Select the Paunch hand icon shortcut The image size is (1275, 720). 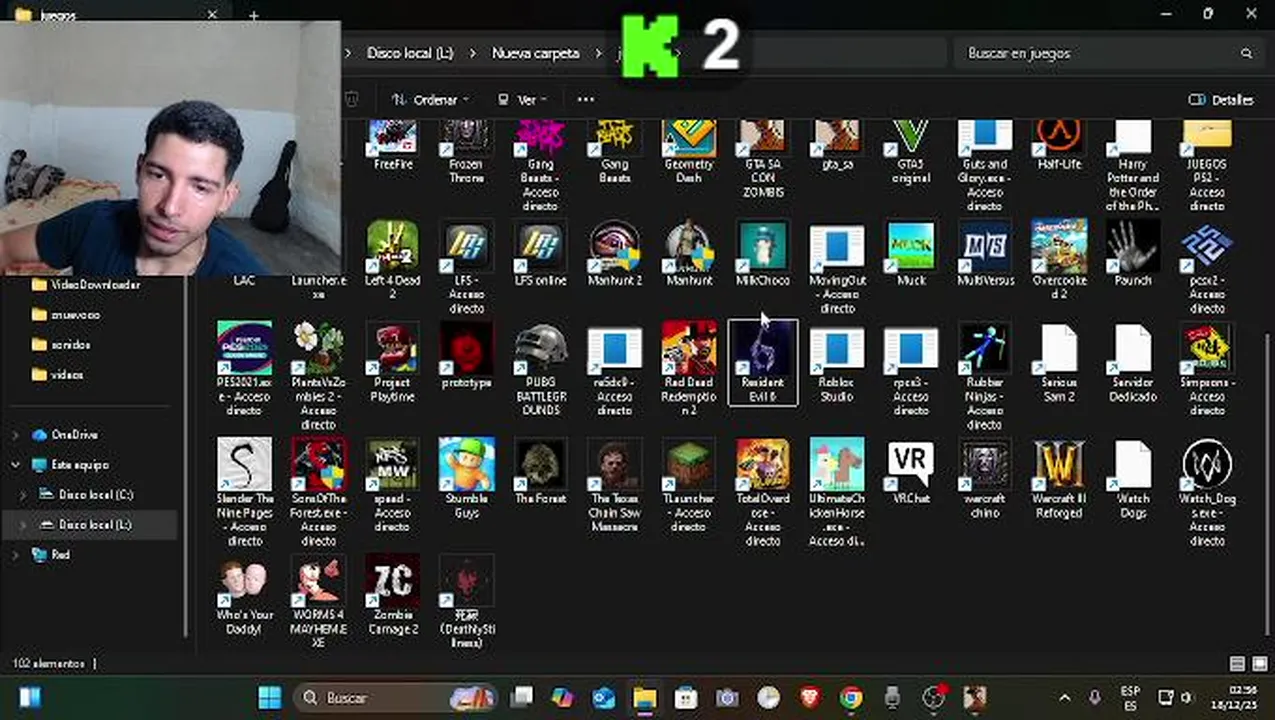(1132, 254)
